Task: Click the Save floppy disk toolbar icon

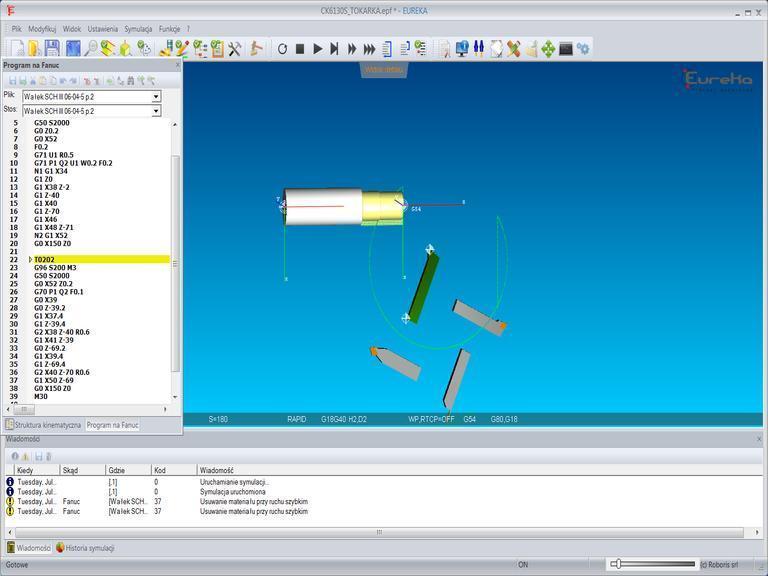Action: [52, 48]
